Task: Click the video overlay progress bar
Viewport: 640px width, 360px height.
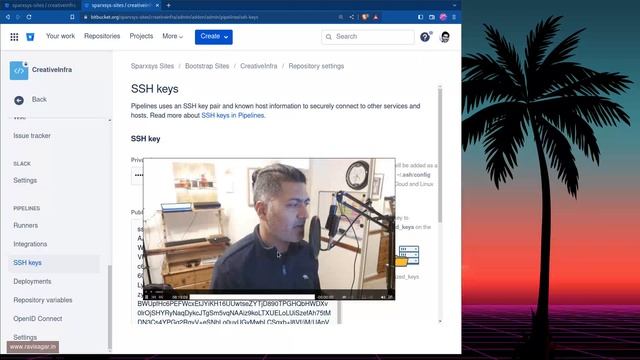Action: coord(252,297)
